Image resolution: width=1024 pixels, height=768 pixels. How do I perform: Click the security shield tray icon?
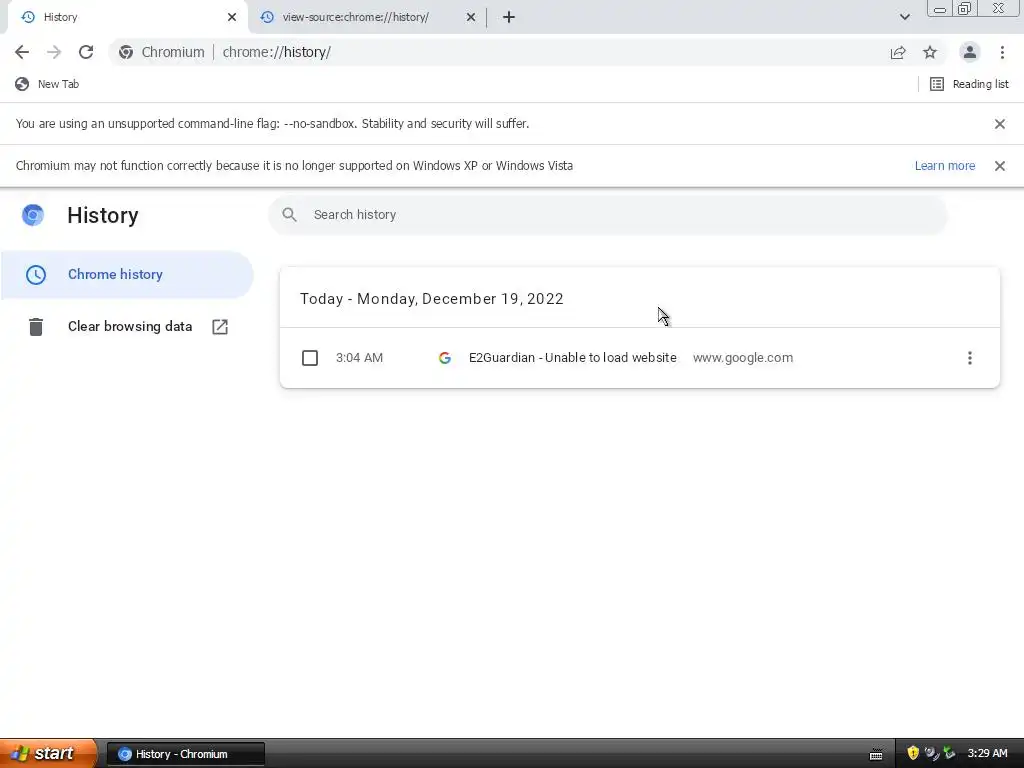coord(913,754)
